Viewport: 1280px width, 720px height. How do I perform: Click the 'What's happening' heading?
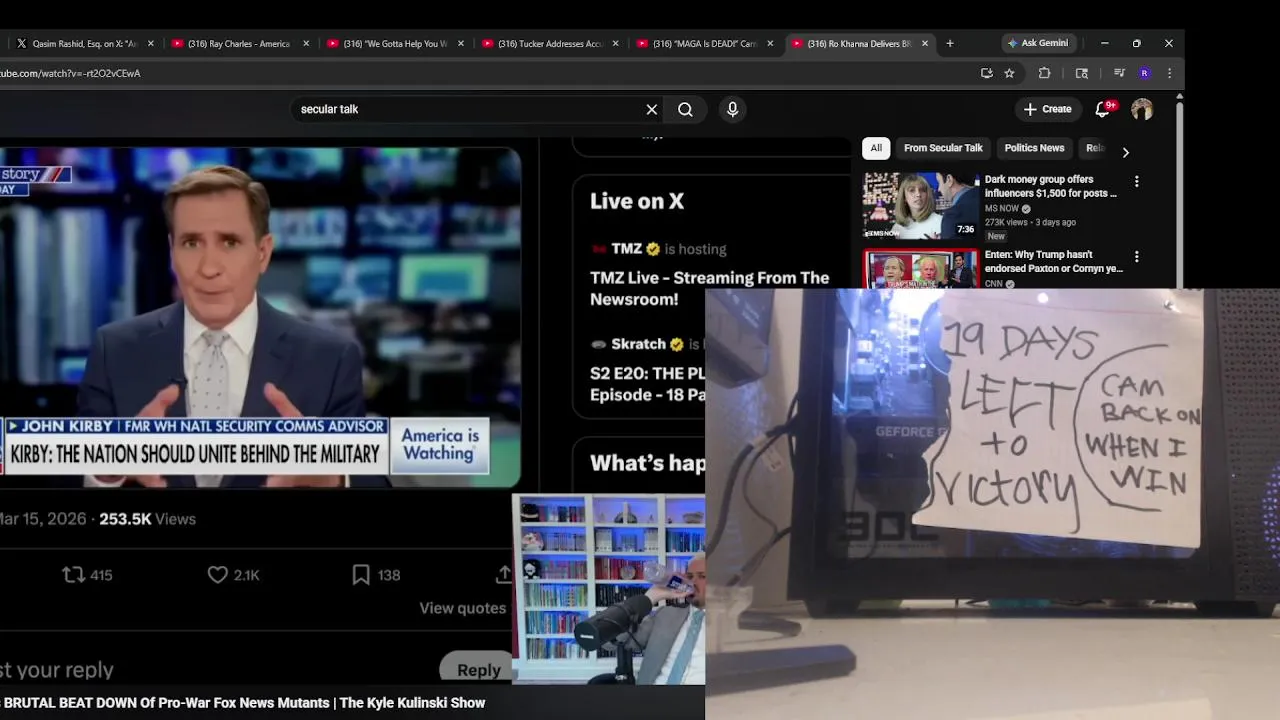click(647, 463)
